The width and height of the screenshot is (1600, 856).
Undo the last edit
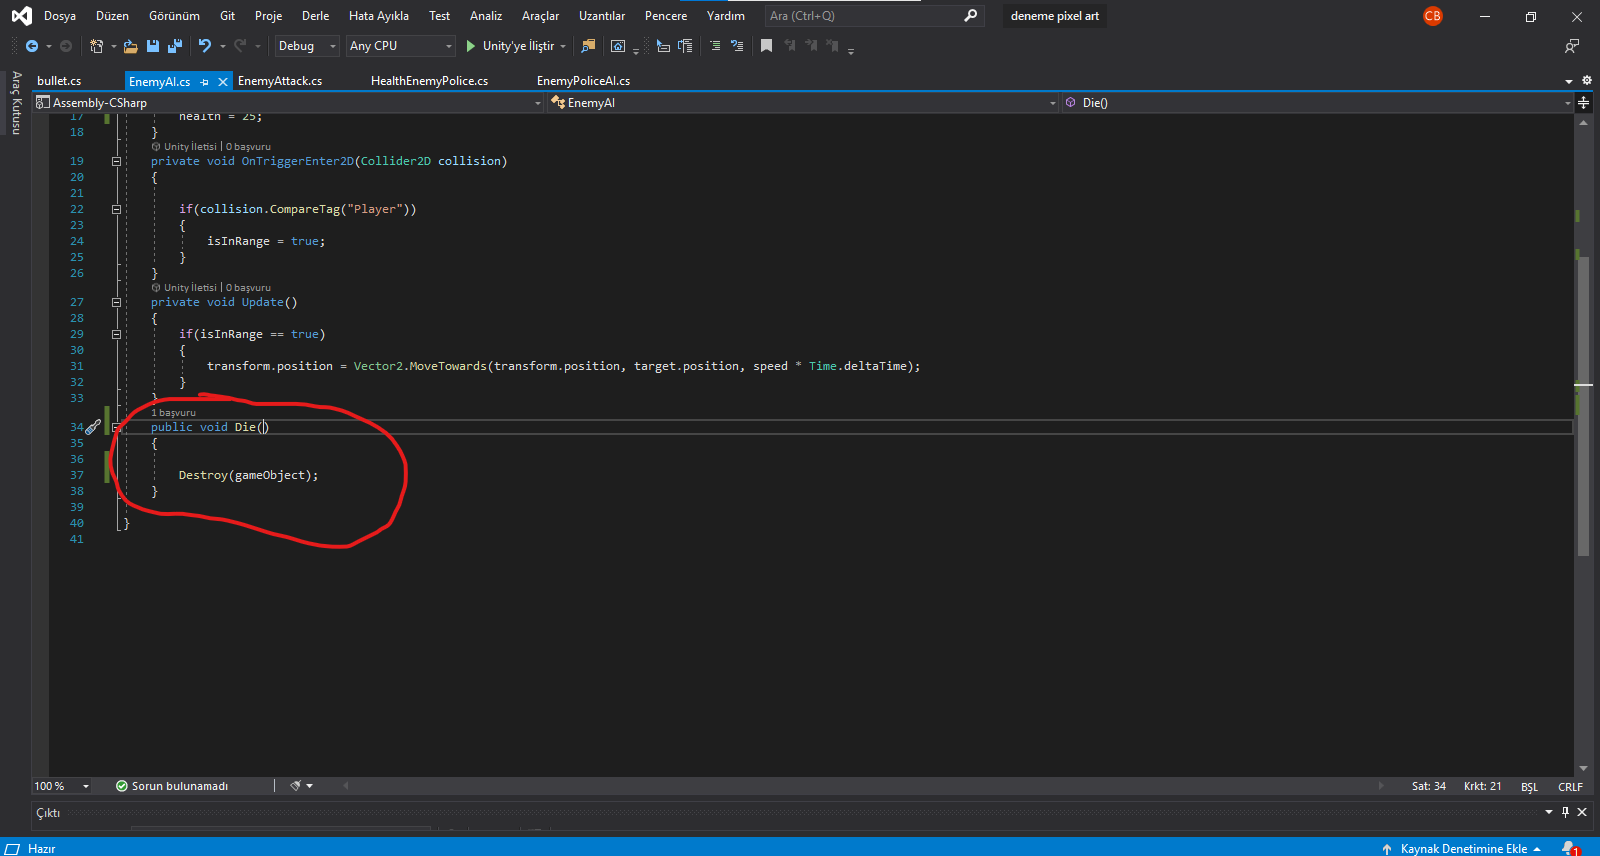tap(205, 46)
